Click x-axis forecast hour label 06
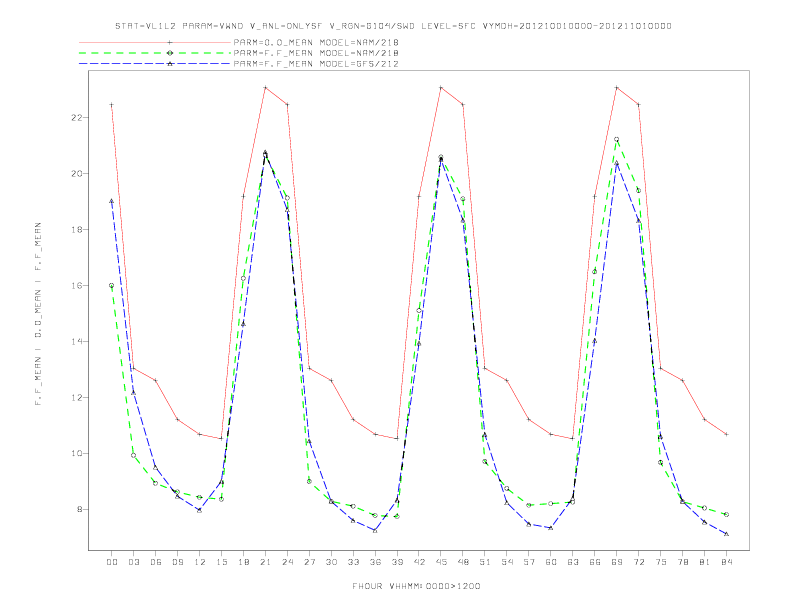This screenshot has width=792, height=612. pyautogui.click(x=156, y=562)
